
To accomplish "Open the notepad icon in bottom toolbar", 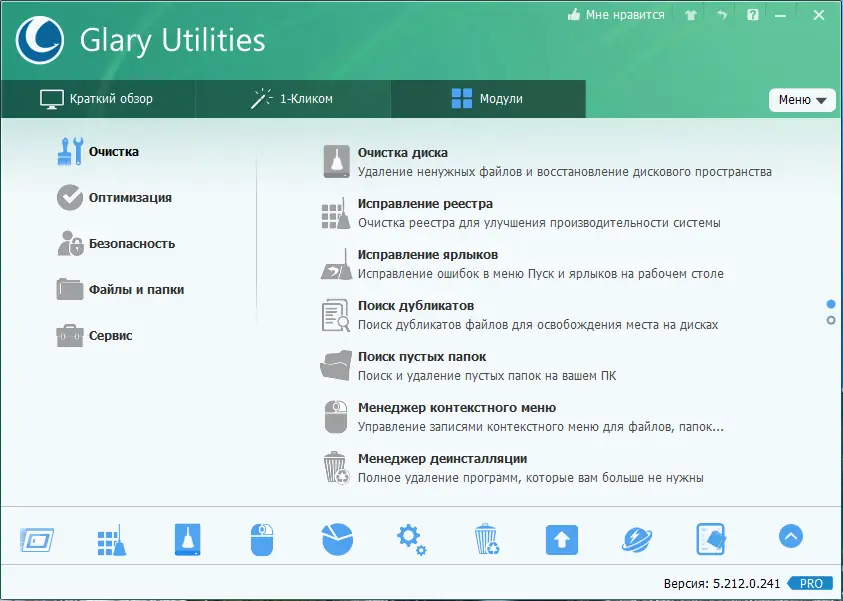I will click(x=711, y=539).
